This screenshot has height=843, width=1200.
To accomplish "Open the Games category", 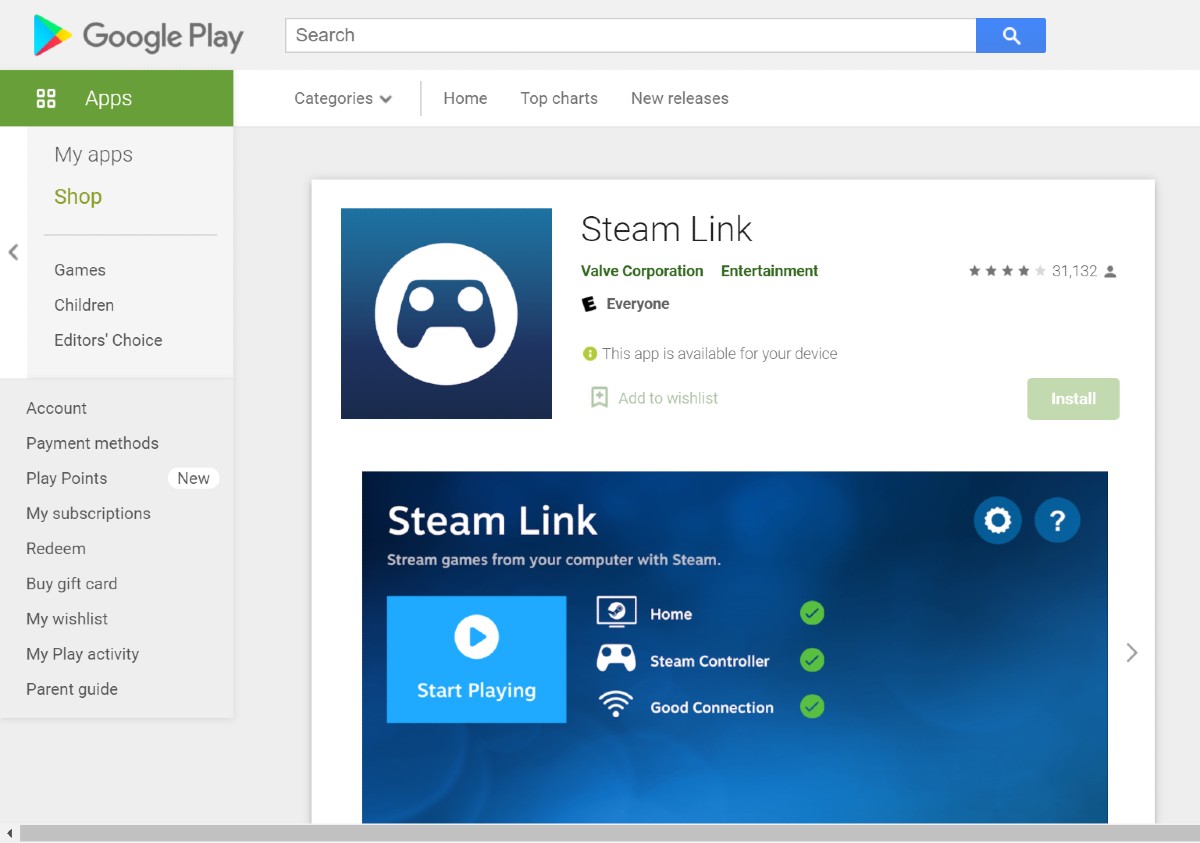I will [80, 270].
